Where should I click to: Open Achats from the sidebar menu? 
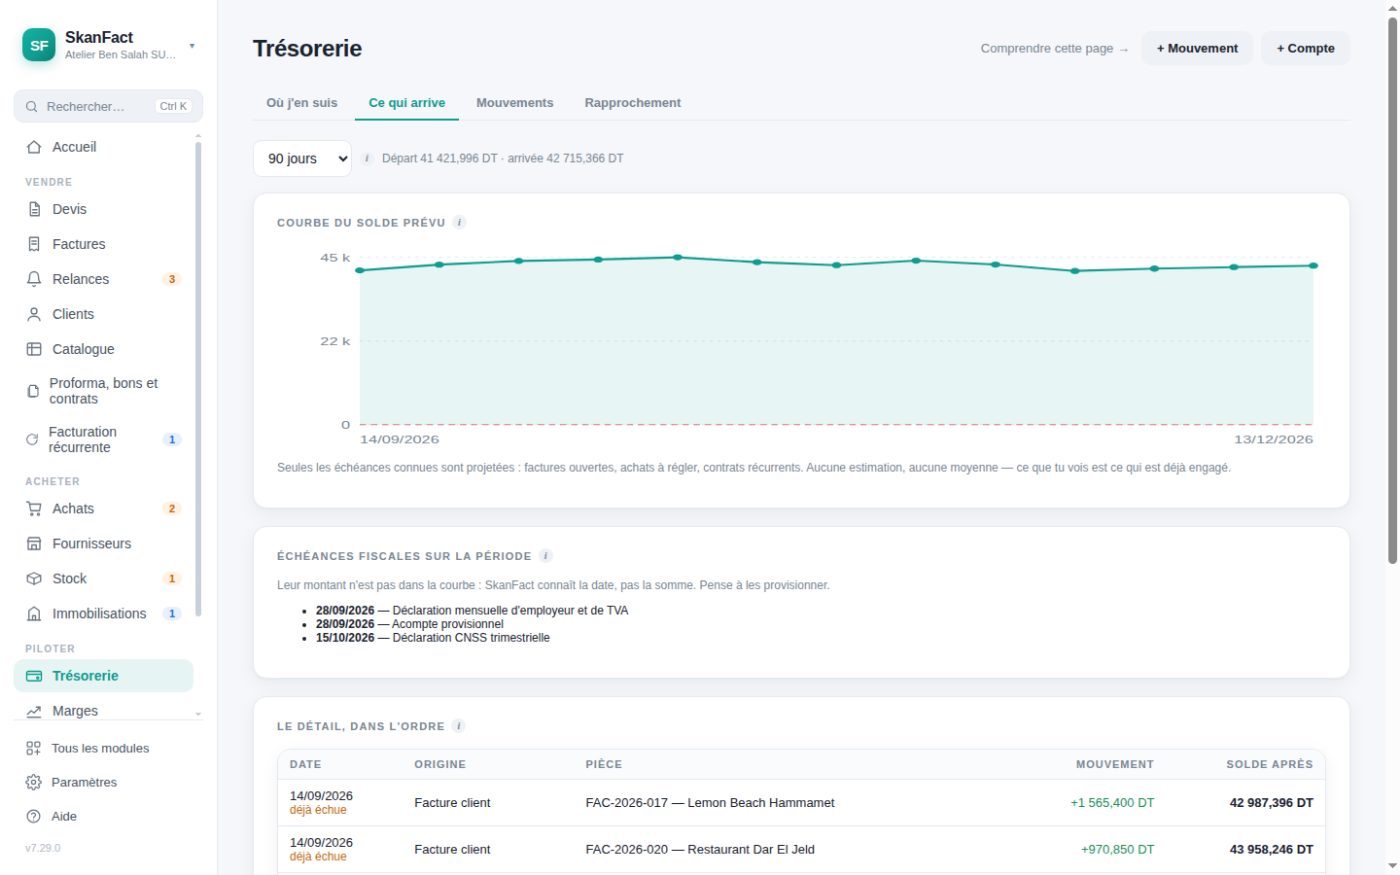click(103, 509)
